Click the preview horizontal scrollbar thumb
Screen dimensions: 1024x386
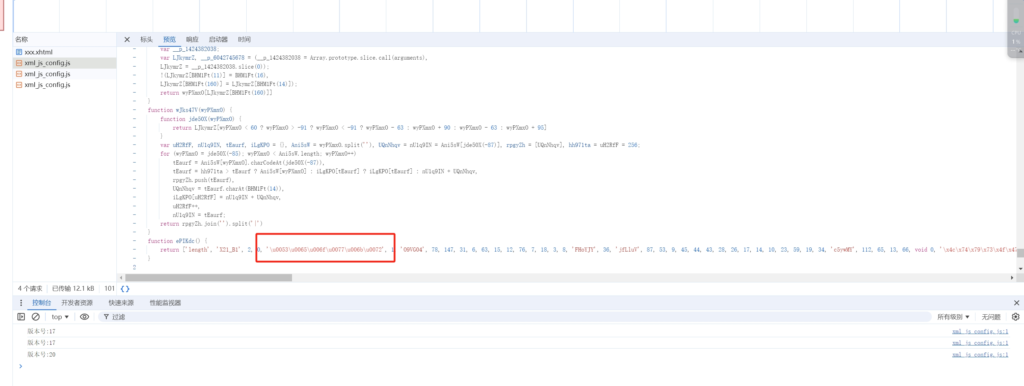coord(208,278)
